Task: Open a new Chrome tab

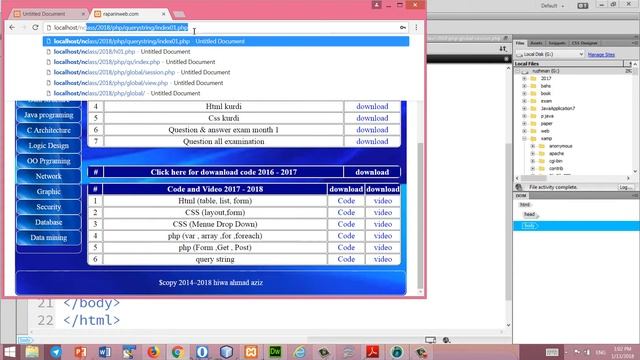Action: [x=179, y=14]
